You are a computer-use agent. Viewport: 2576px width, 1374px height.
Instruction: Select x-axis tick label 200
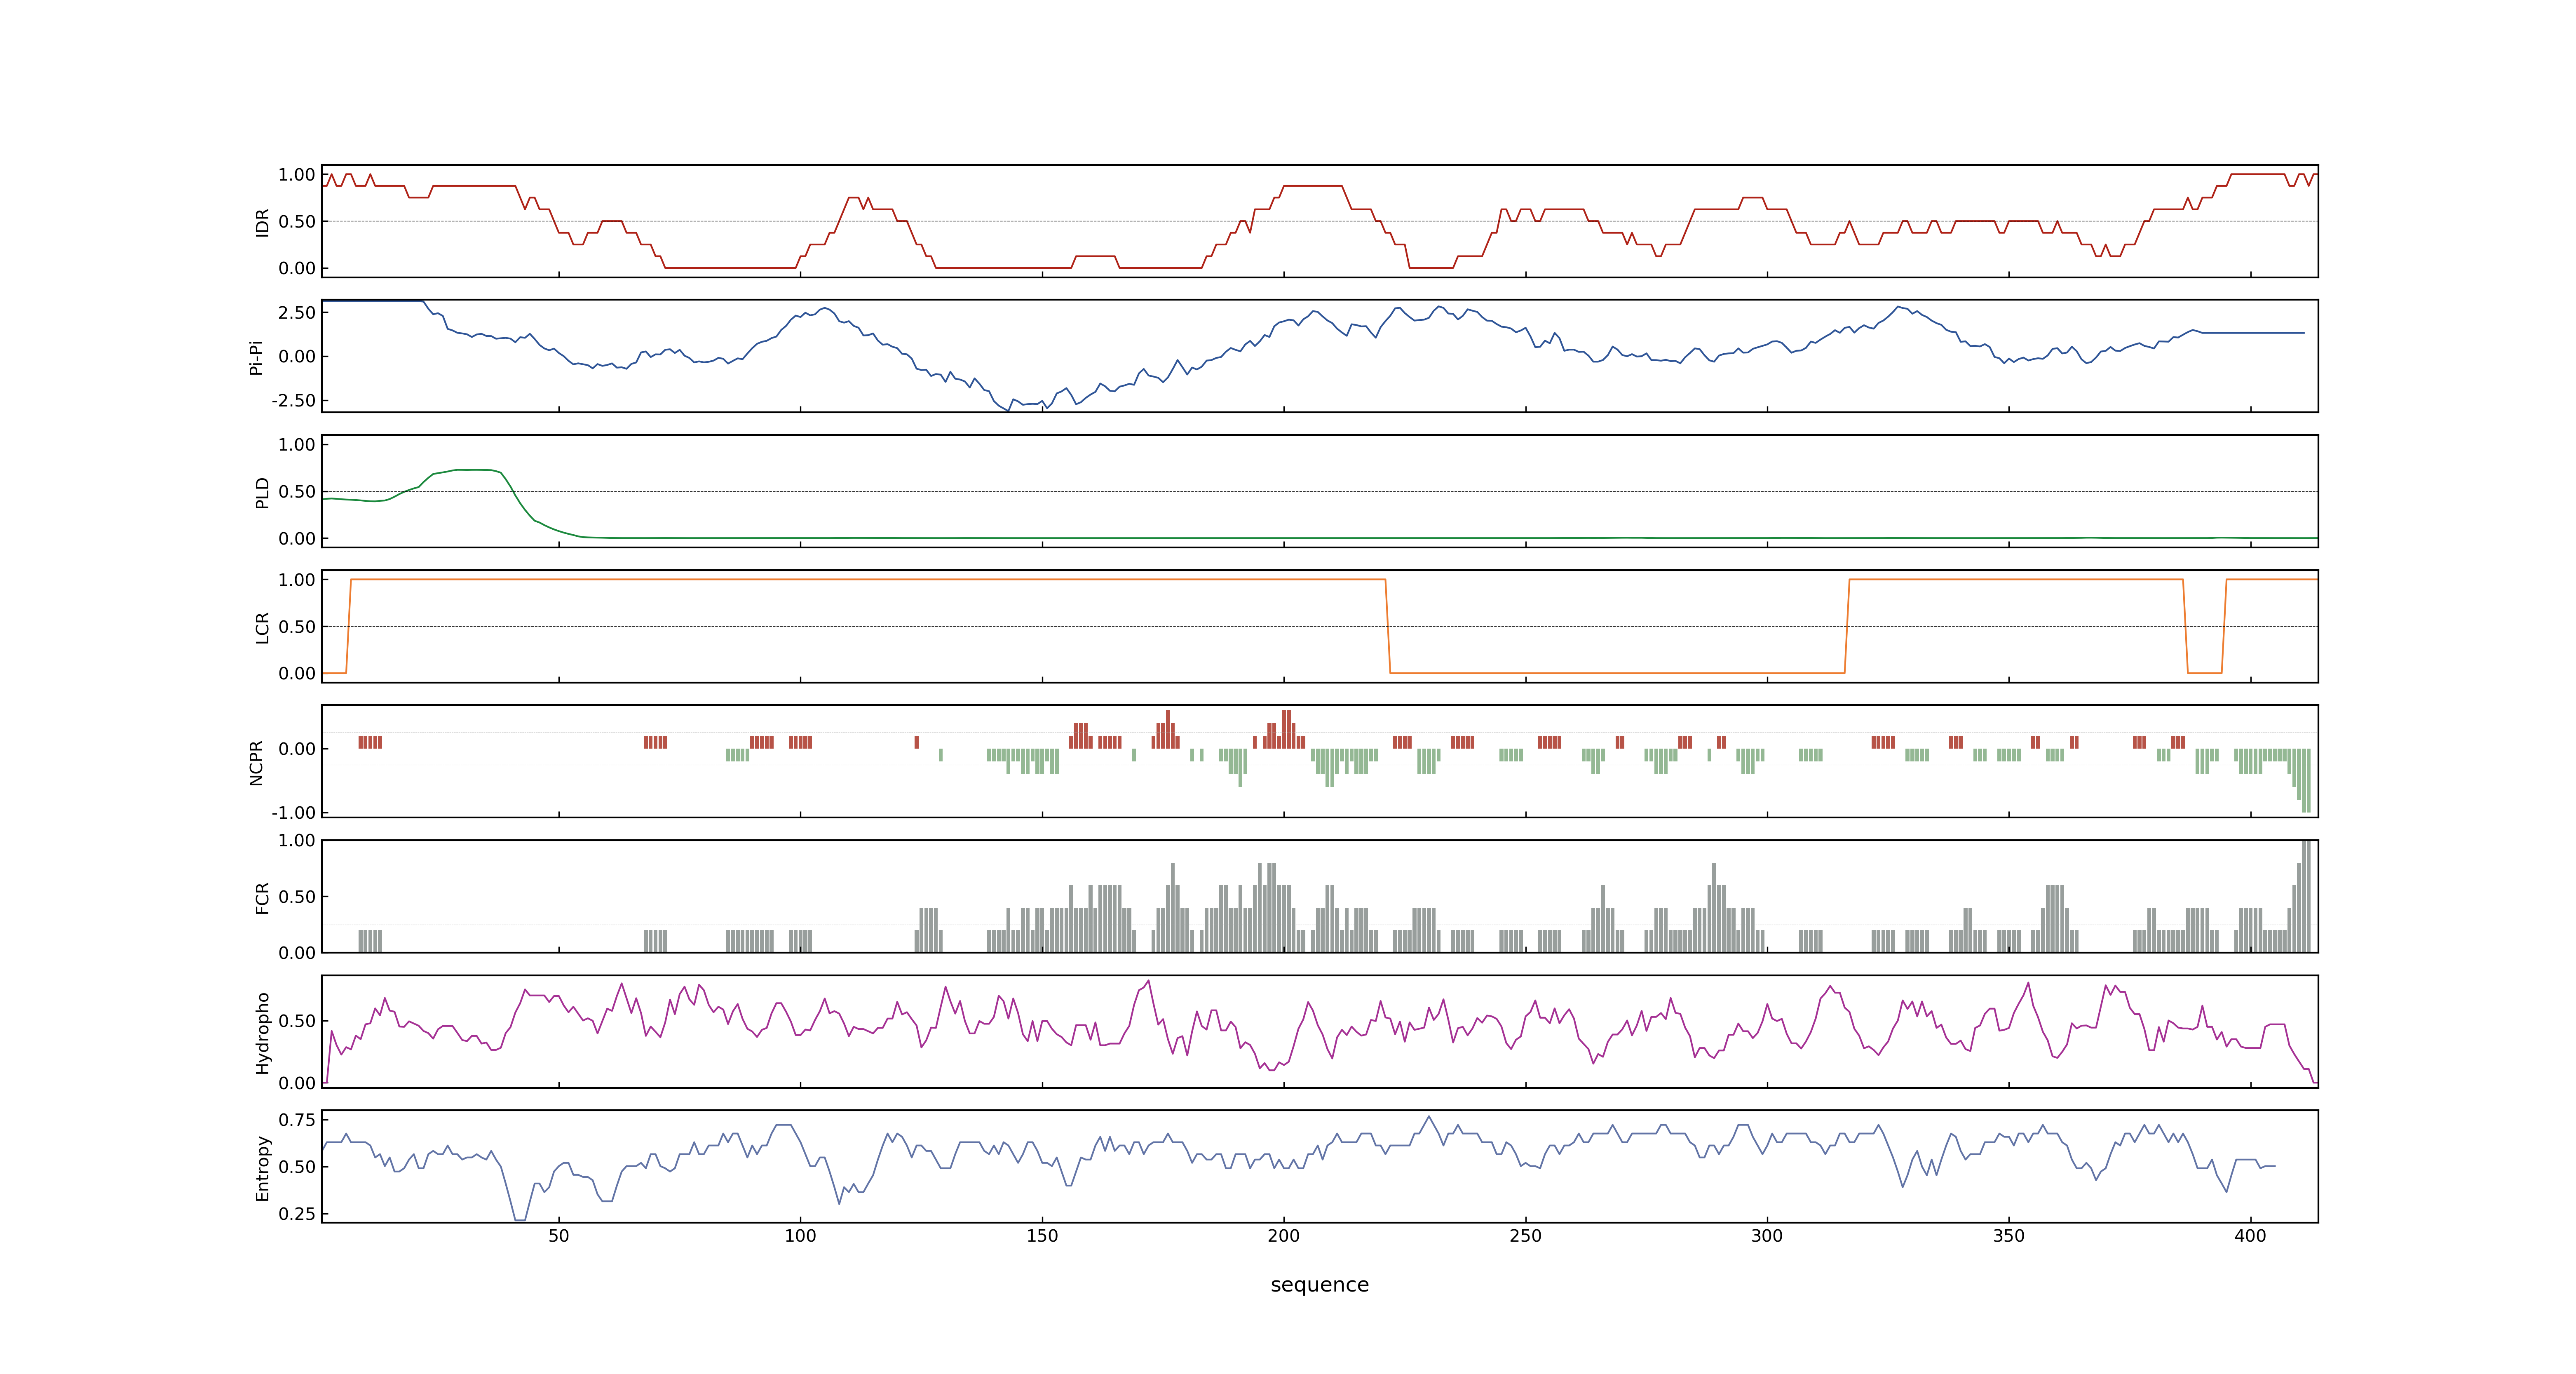coord(1283,1236)
